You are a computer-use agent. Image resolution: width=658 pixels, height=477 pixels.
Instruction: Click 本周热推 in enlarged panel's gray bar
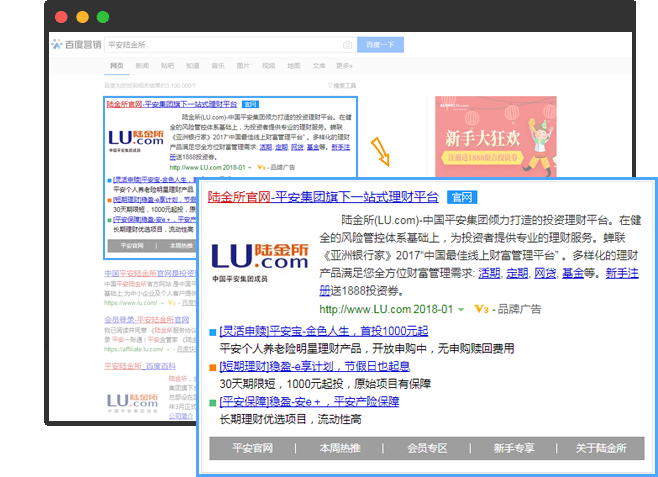pyautogui.click(x=340, y=448)
